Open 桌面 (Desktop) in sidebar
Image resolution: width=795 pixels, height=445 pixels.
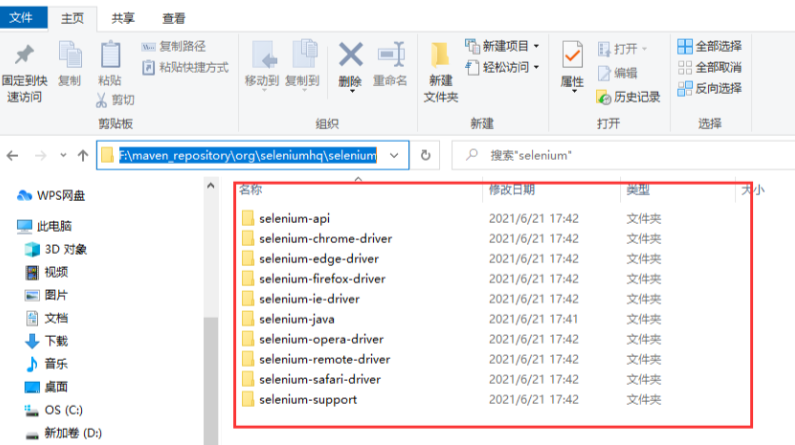(47, 387)
